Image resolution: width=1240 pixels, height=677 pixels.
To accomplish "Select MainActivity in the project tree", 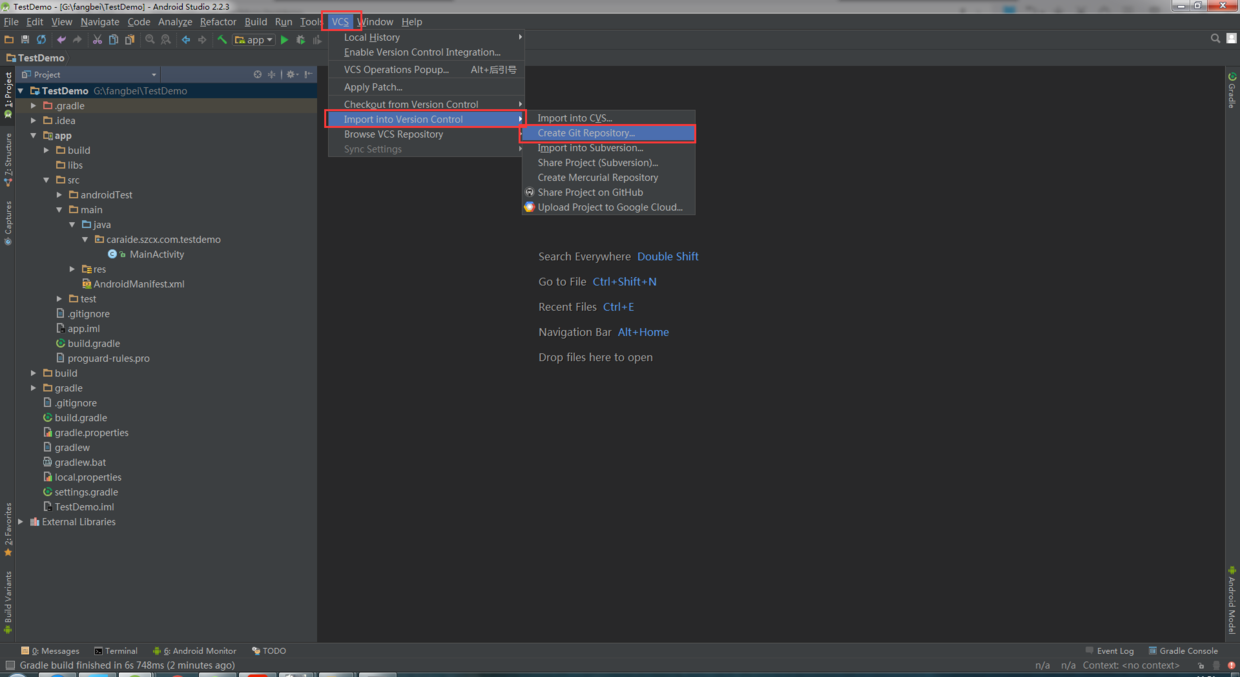I will pos(146,254).
